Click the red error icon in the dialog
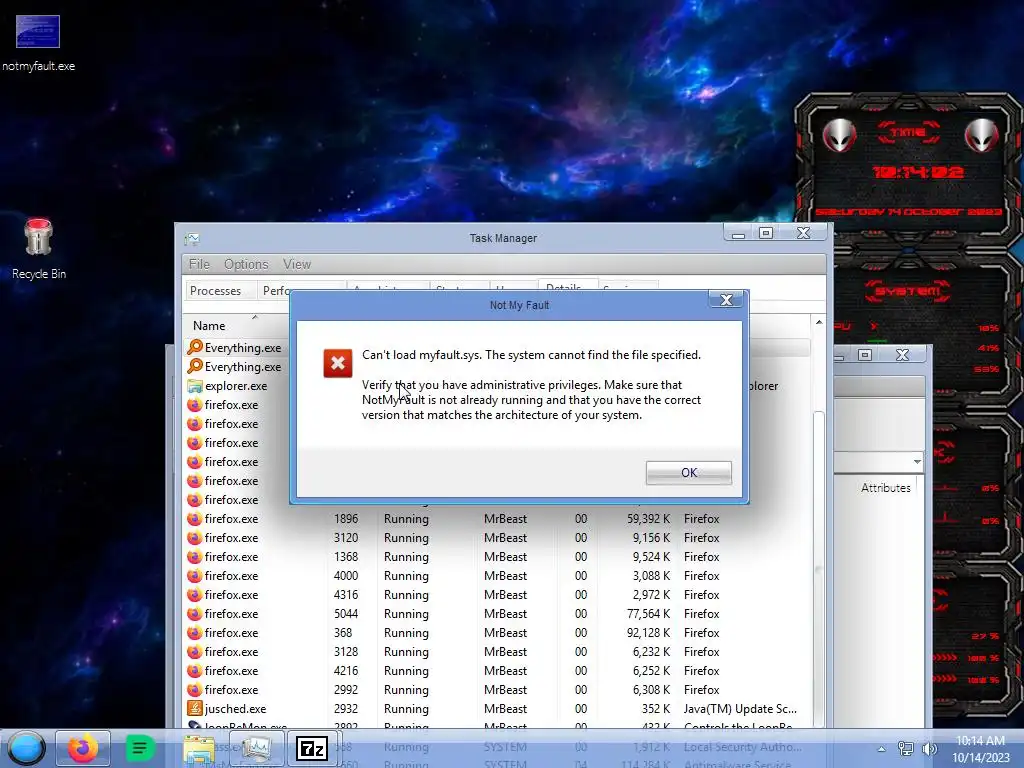1024x768 pixels. [338, 363]
